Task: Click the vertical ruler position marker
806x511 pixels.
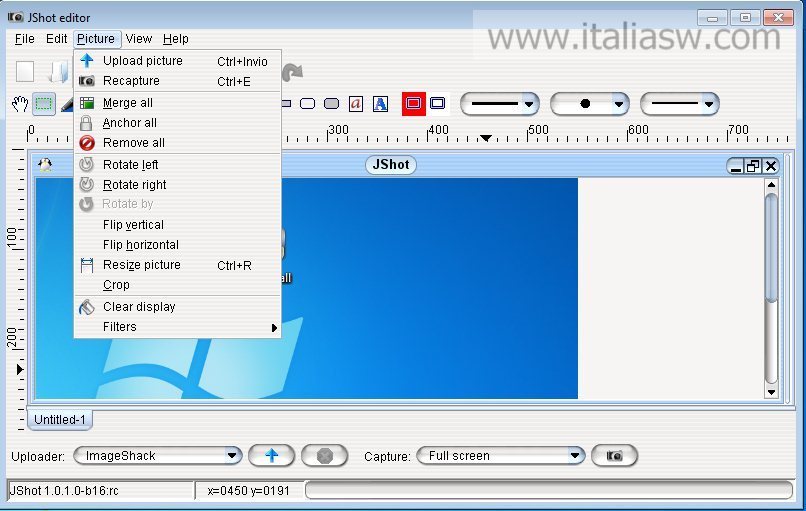Action: click(20, 370)
